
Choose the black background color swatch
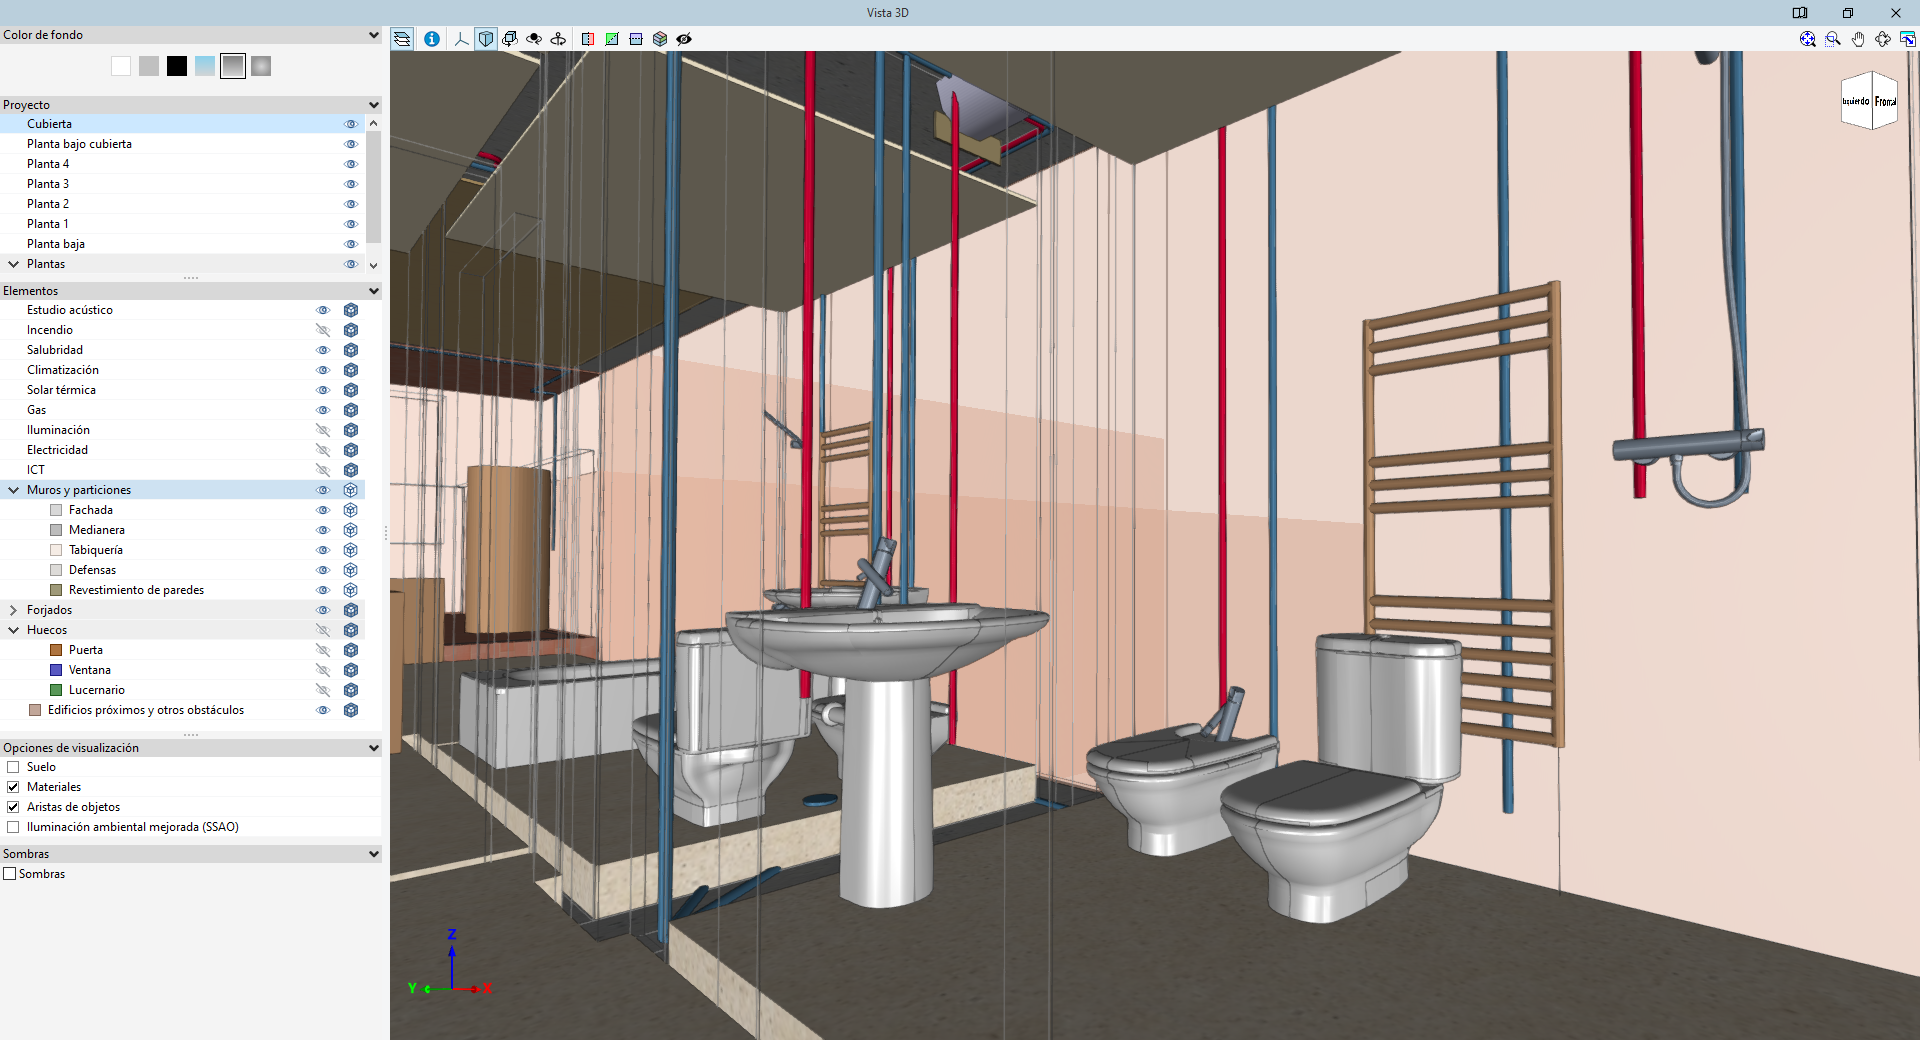177,66
